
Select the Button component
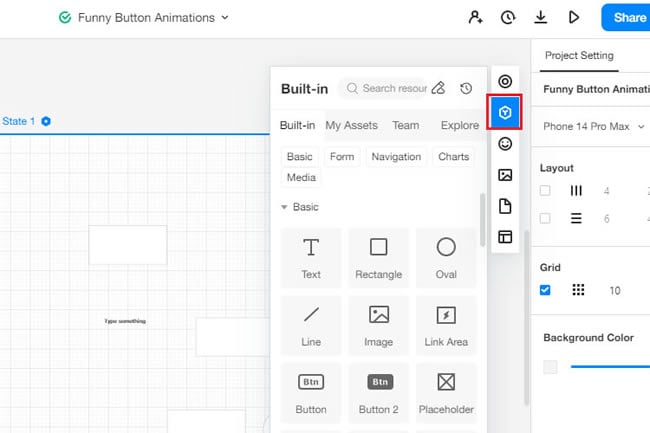(x=311, y=393)
